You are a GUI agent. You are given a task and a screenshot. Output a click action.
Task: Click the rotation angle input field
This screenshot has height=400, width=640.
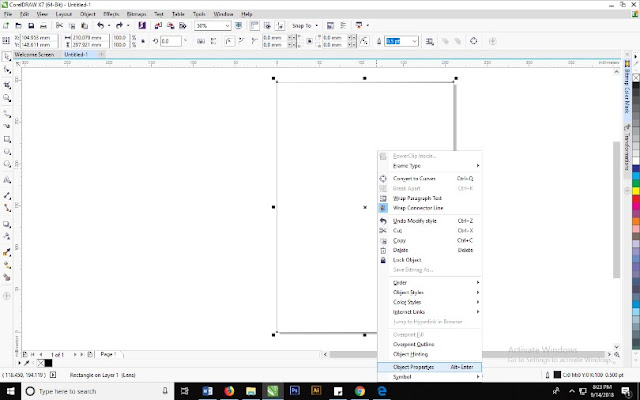tap(171, 41)
